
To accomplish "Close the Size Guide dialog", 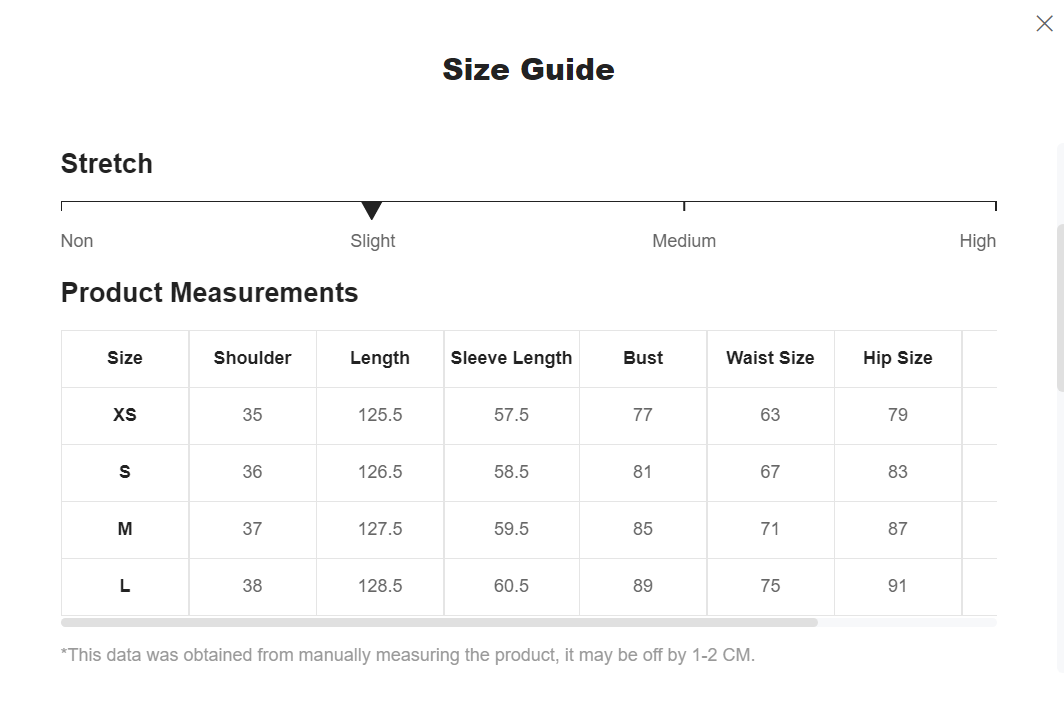I will (1044, 24).
